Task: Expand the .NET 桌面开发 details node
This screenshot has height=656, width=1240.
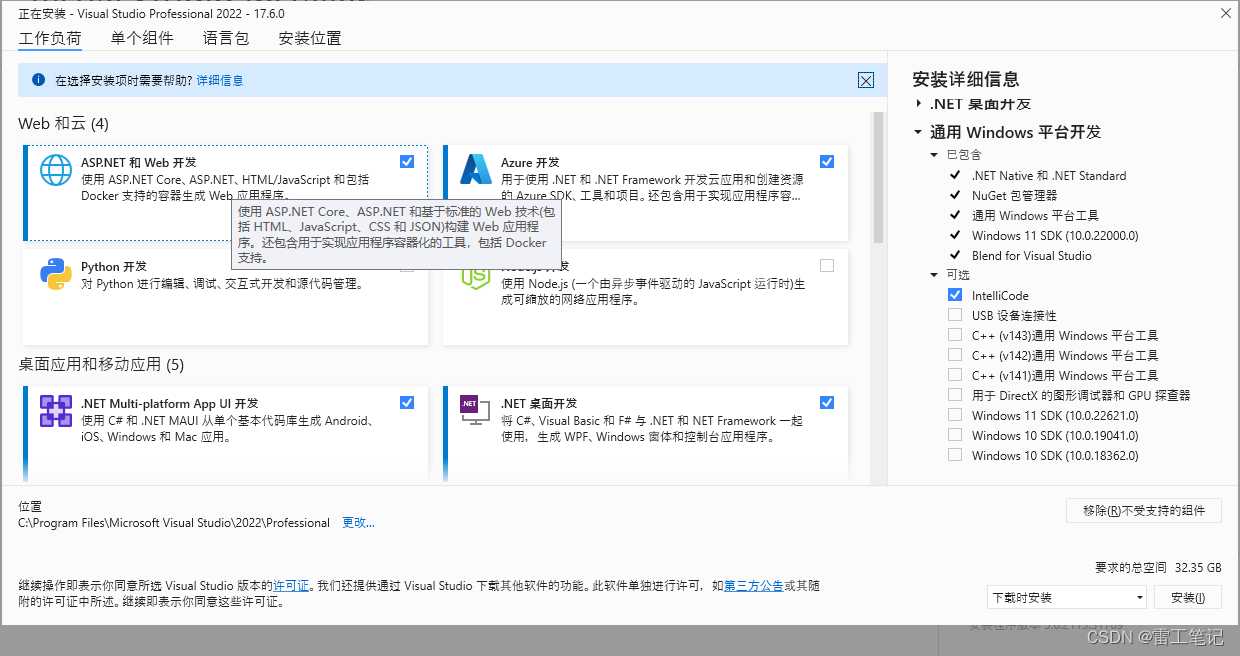Action: coord(918,104)
